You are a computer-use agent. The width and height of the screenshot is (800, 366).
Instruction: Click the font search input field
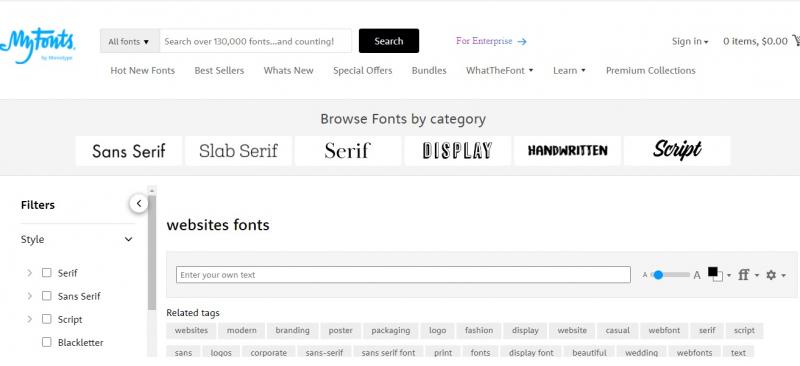(x=256, y=41)
